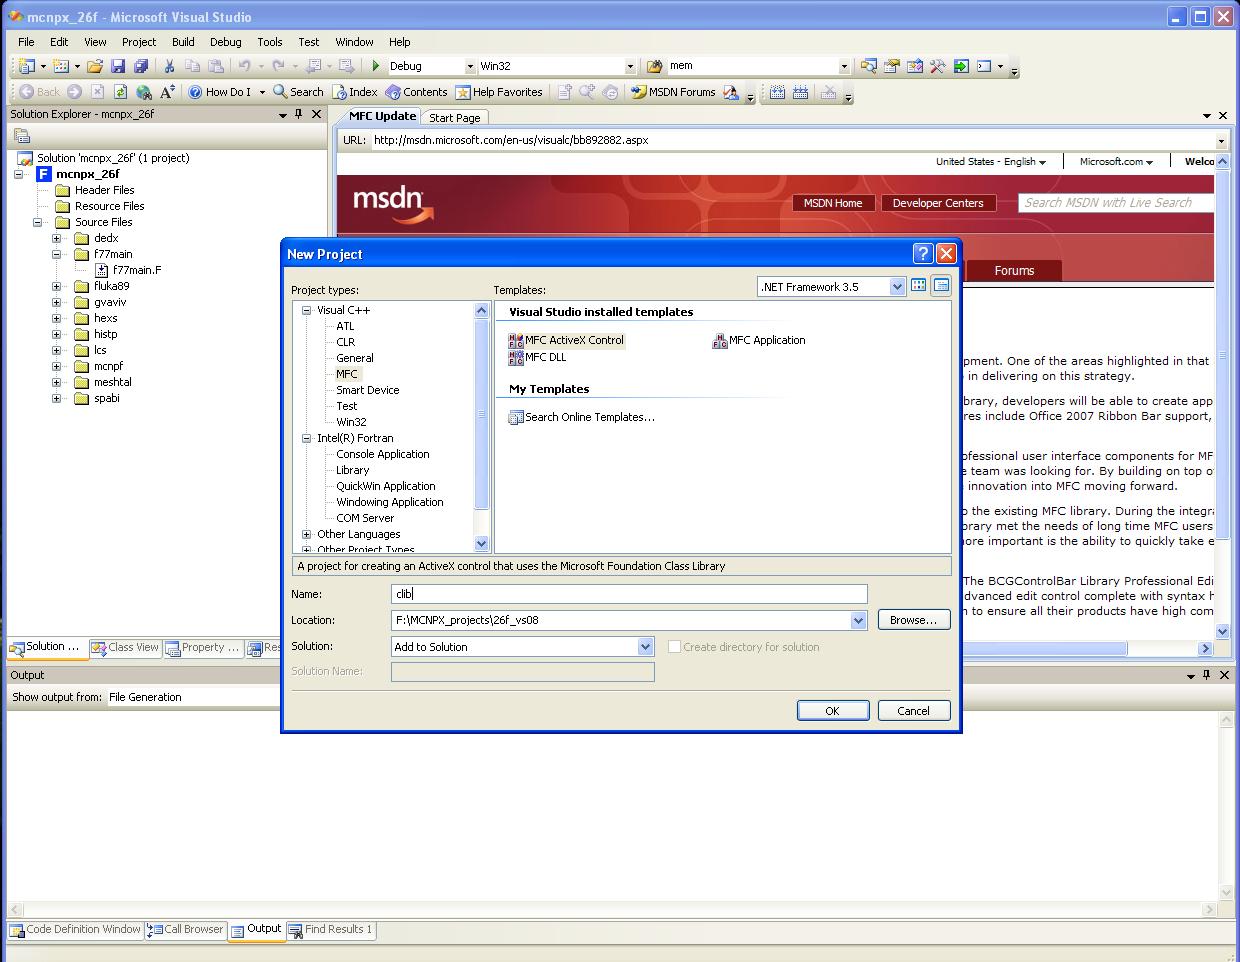Click the MSDN Home button on web page
Screen dimensions: 1240x962
point(833,203)
